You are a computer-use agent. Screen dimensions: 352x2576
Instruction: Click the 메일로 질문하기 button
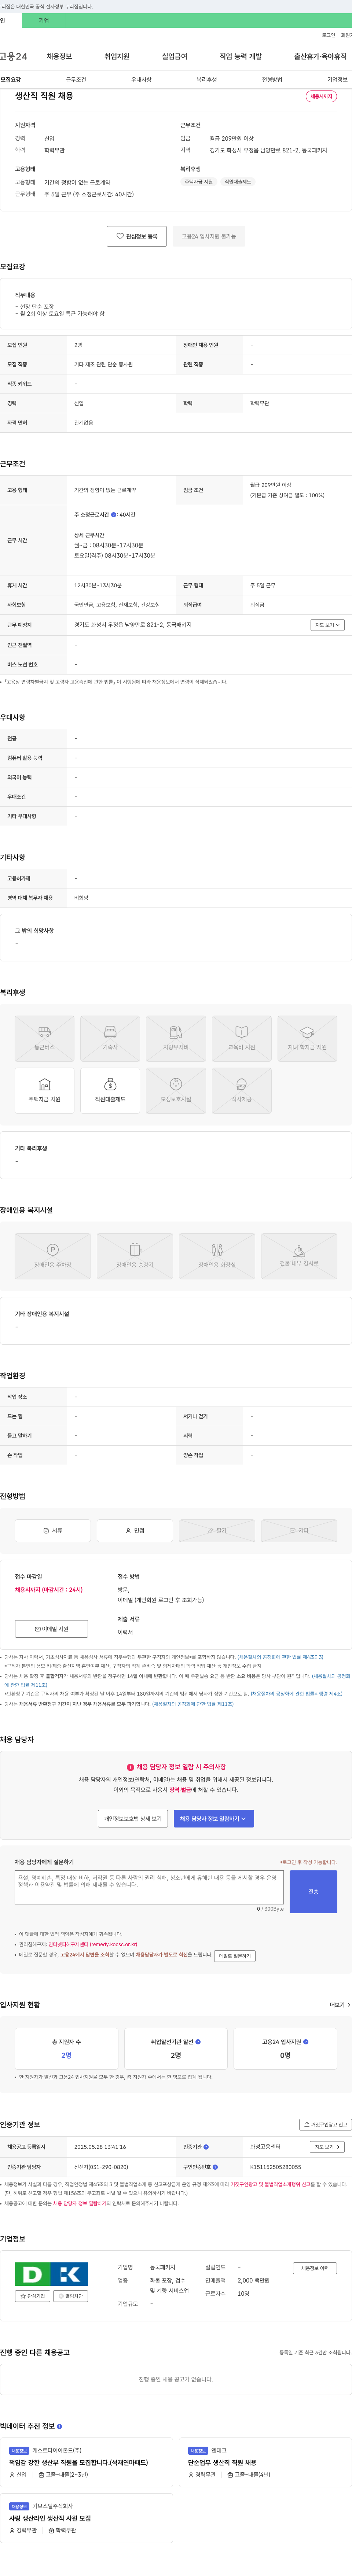(x=235, y=1956)
